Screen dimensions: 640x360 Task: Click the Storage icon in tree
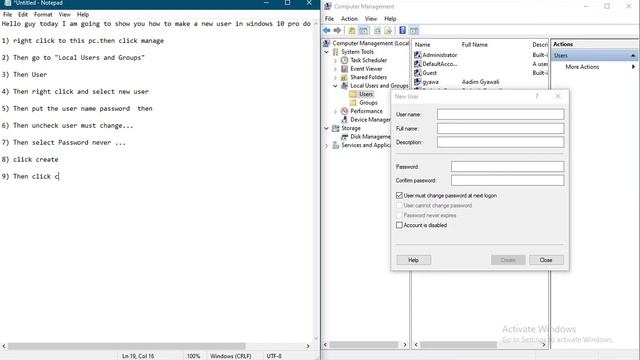tap(336, 128)
